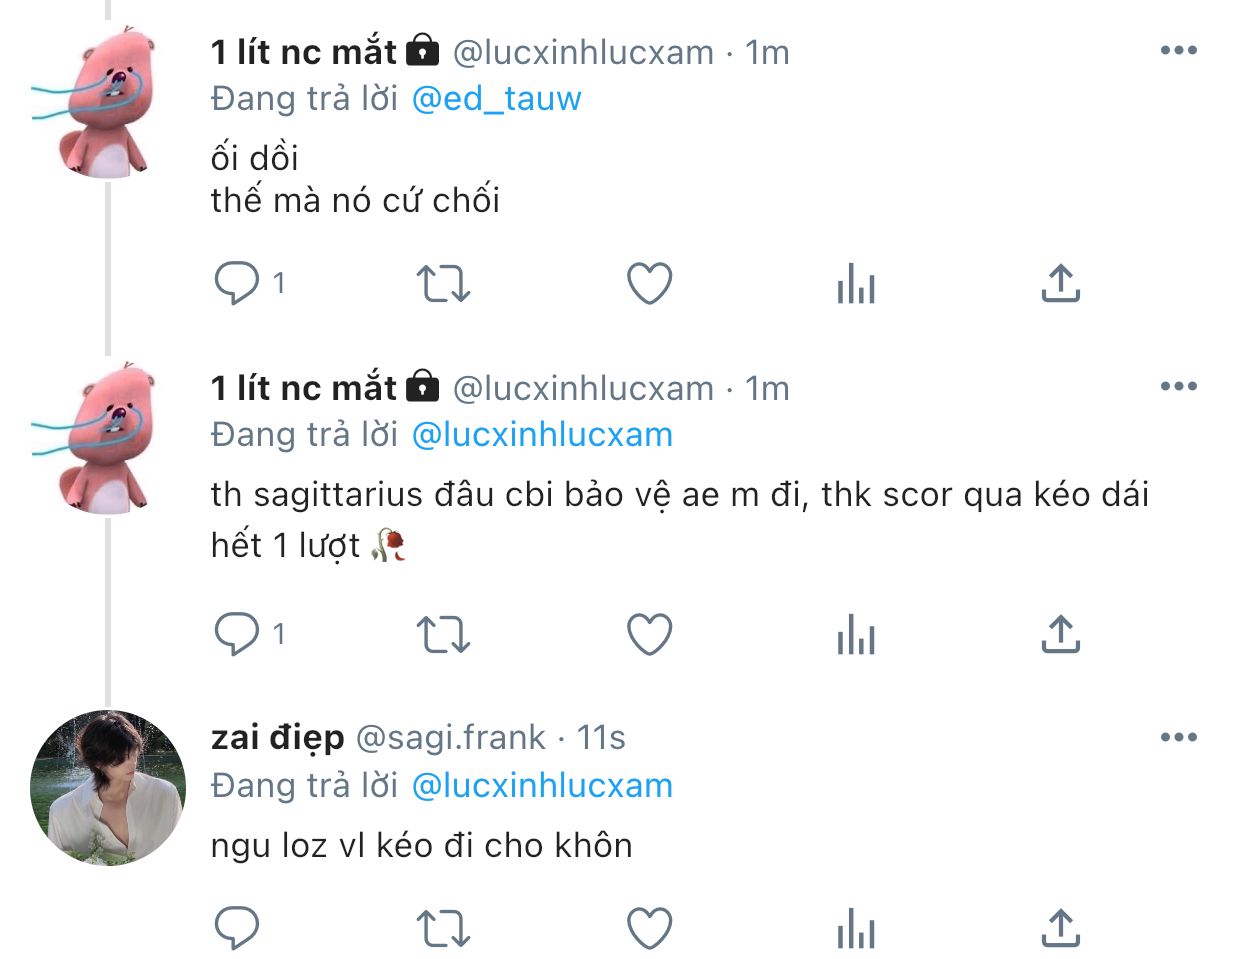The image size is (1242, 959).
Task: View analytics for the sagittarius tweet
Action: point(856,634)
